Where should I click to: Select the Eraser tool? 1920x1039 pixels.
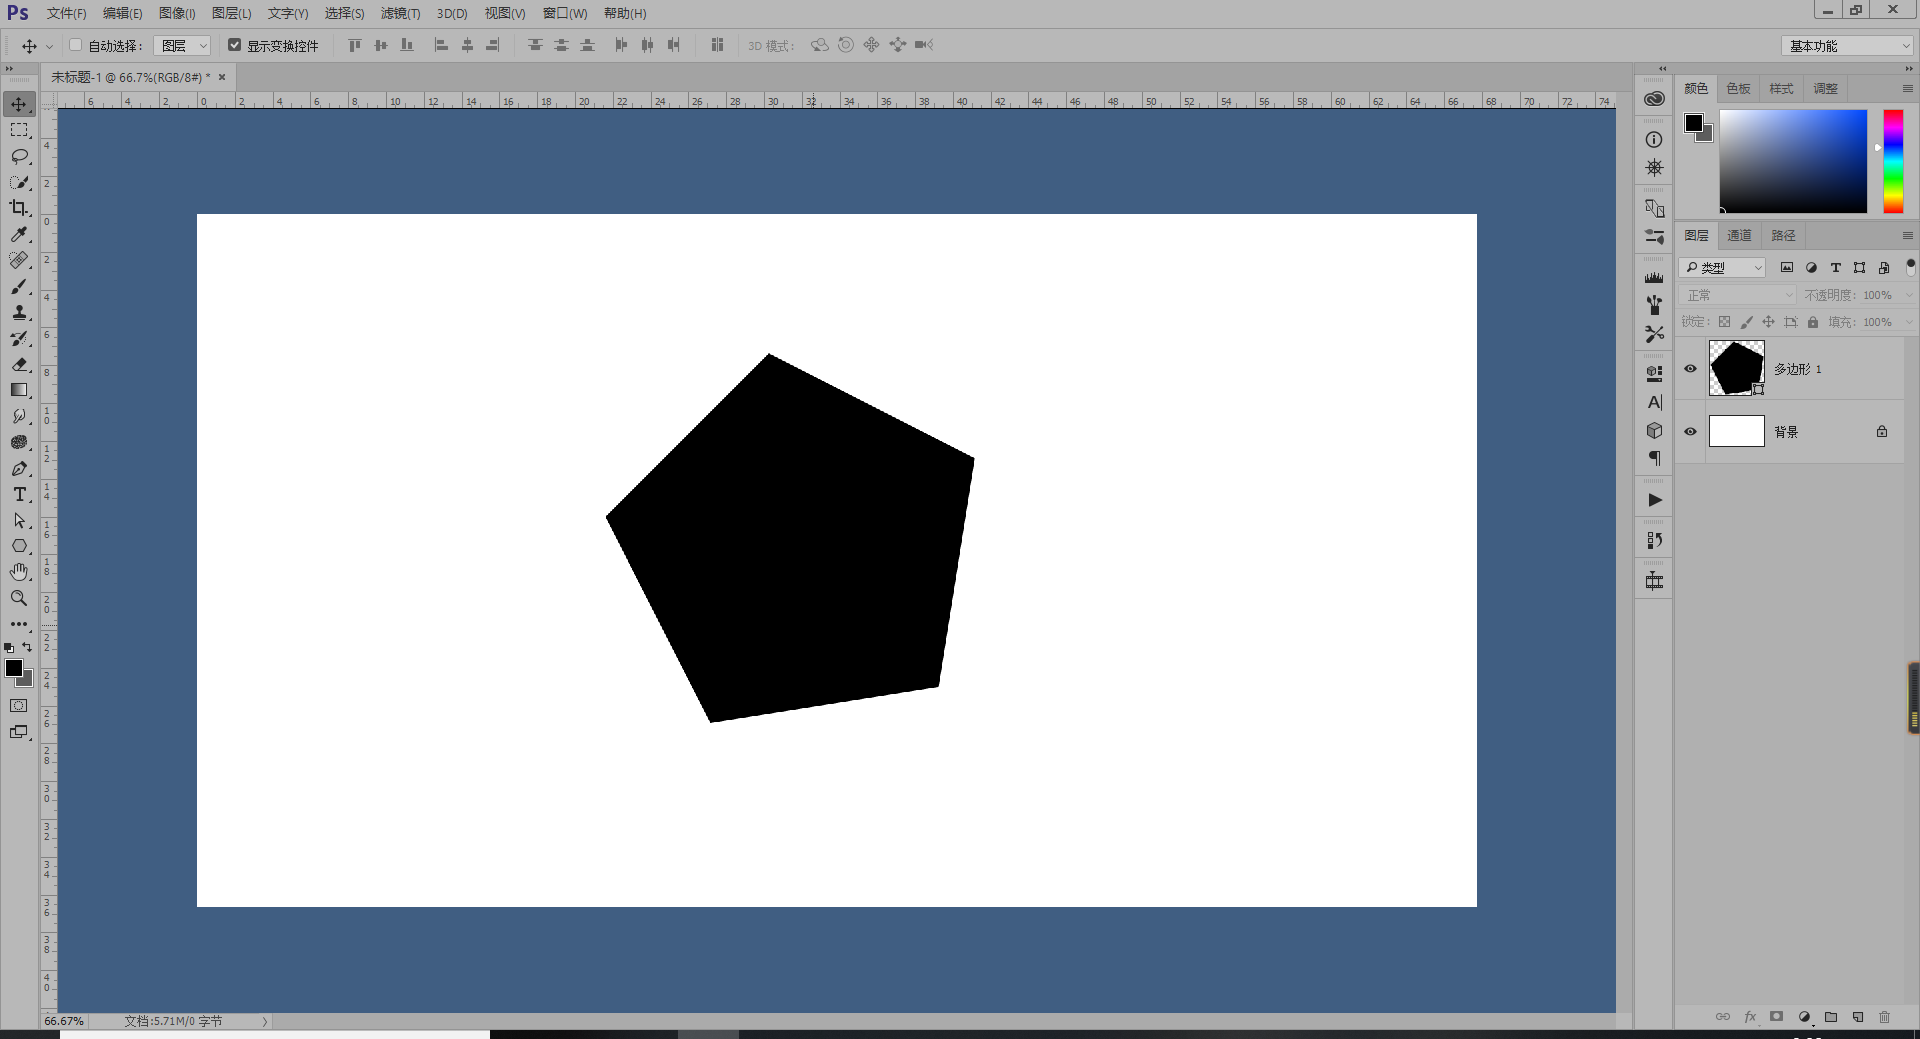coord(19,364)
